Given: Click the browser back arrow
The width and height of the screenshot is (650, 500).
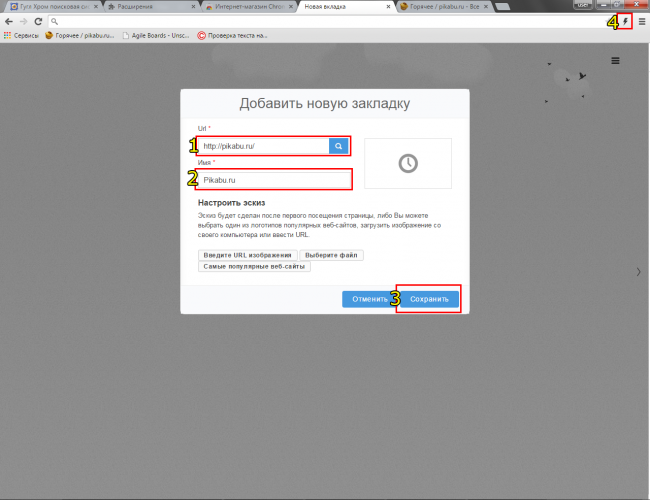Looking at the screenshot, I should (x=9, y=22).
